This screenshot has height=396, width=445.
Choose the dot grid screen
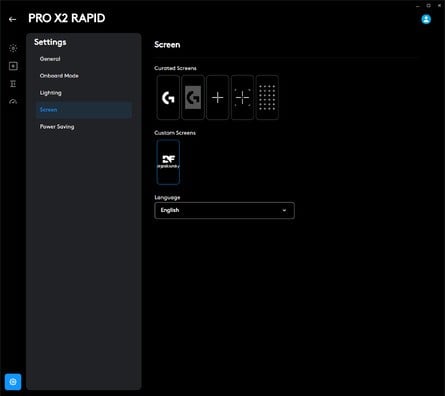point(267,97)
